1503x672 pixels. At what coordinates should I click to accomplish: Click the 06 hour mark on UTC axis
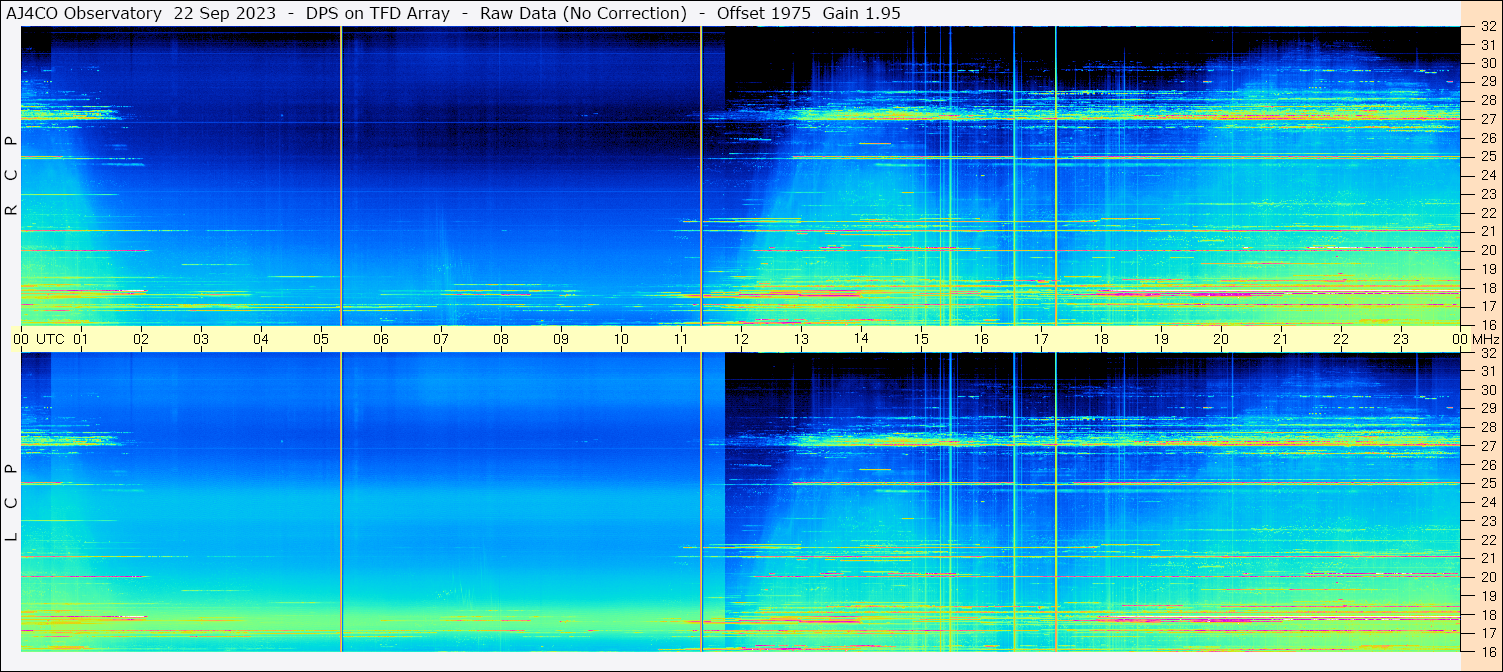click(x=381, y=339)
